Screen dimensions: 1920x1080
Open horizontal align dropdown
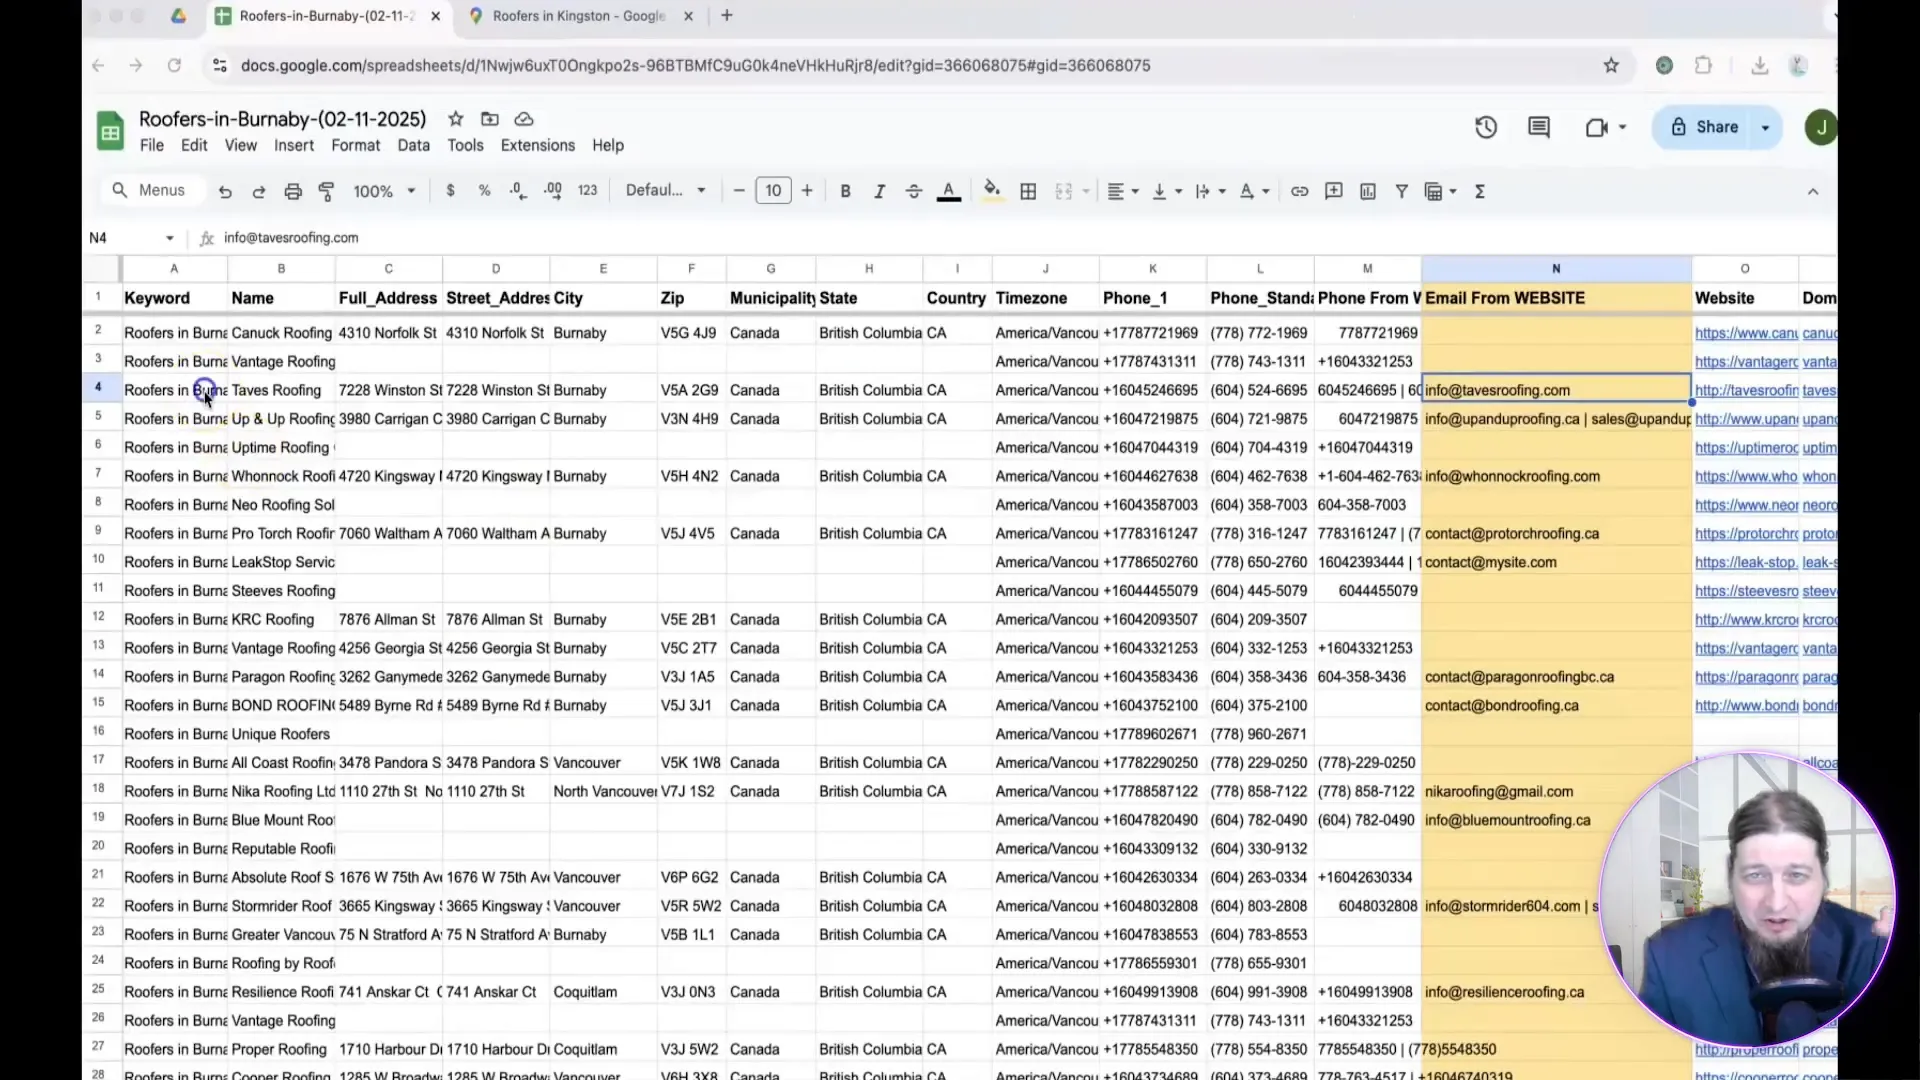pos(1123,191)
